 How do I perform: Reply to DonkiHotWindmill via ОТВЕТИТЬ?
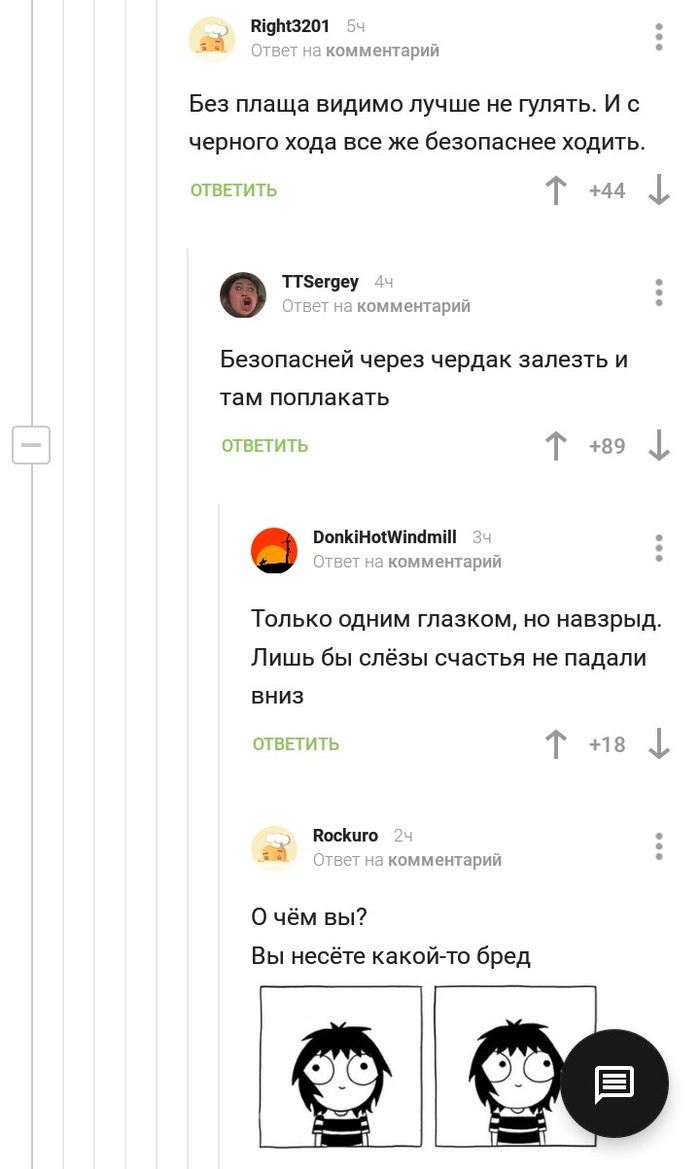tap(296, 744)
